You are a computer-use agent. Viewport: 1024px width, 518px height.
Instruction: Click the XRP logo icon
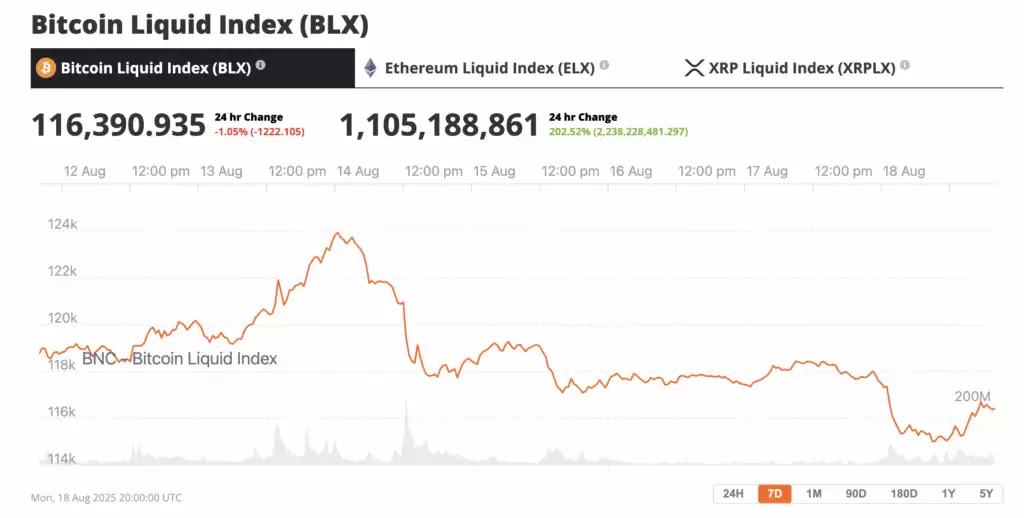click(x=693, y=68)
